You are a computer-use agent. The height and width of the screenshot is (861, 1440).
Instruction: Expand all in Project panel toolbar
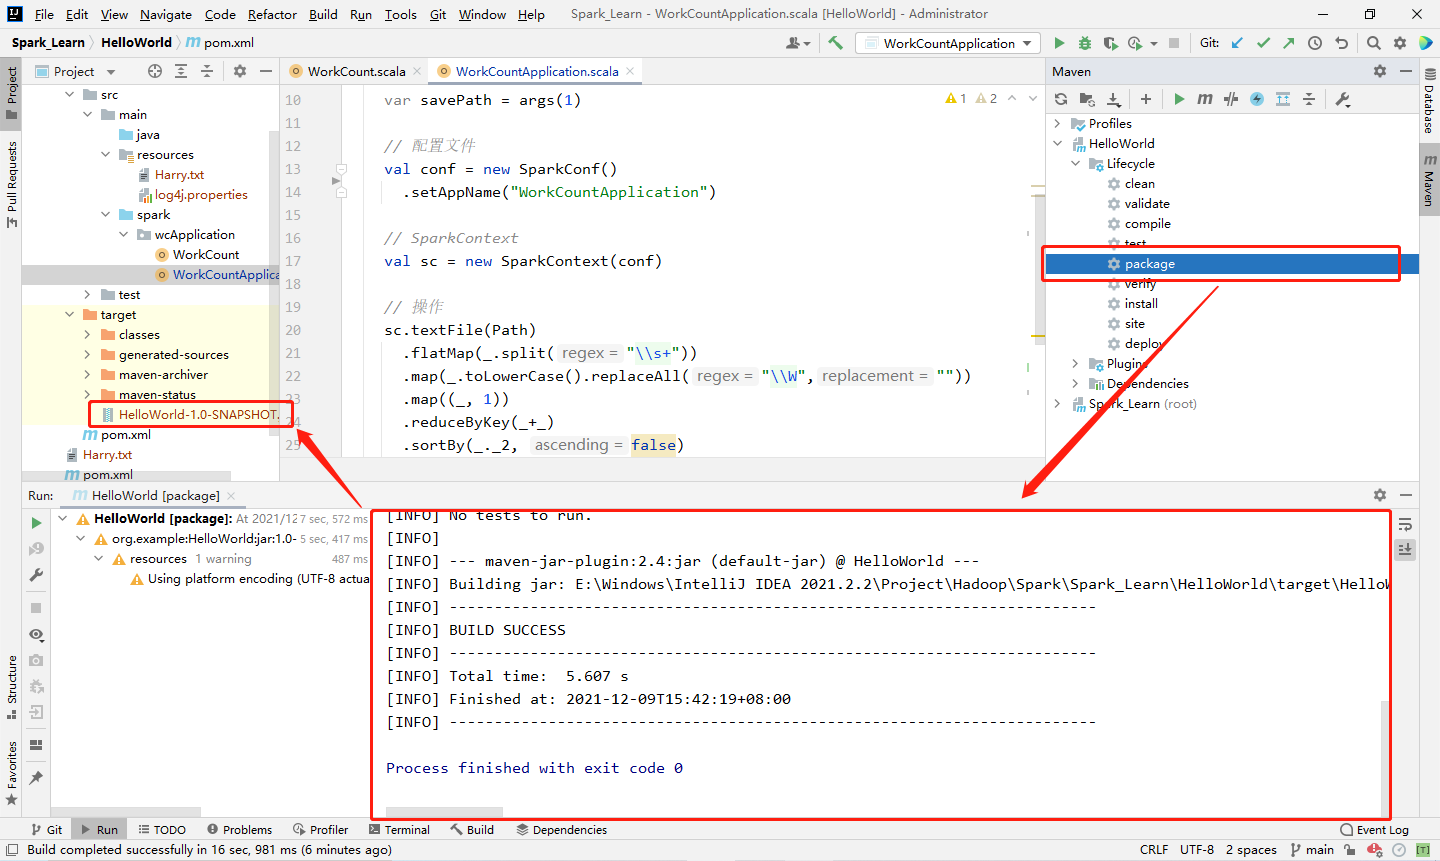181,71
